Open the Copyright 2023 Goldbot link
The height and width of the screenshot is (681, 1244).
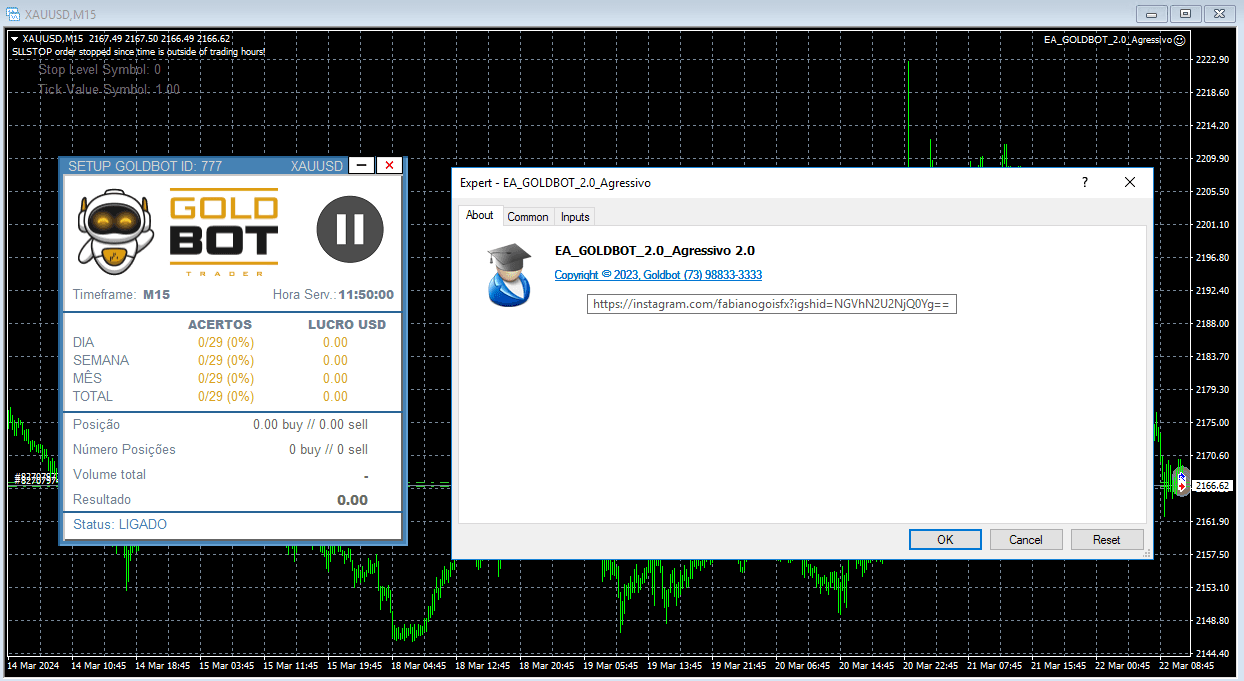(x=658, y=275)
